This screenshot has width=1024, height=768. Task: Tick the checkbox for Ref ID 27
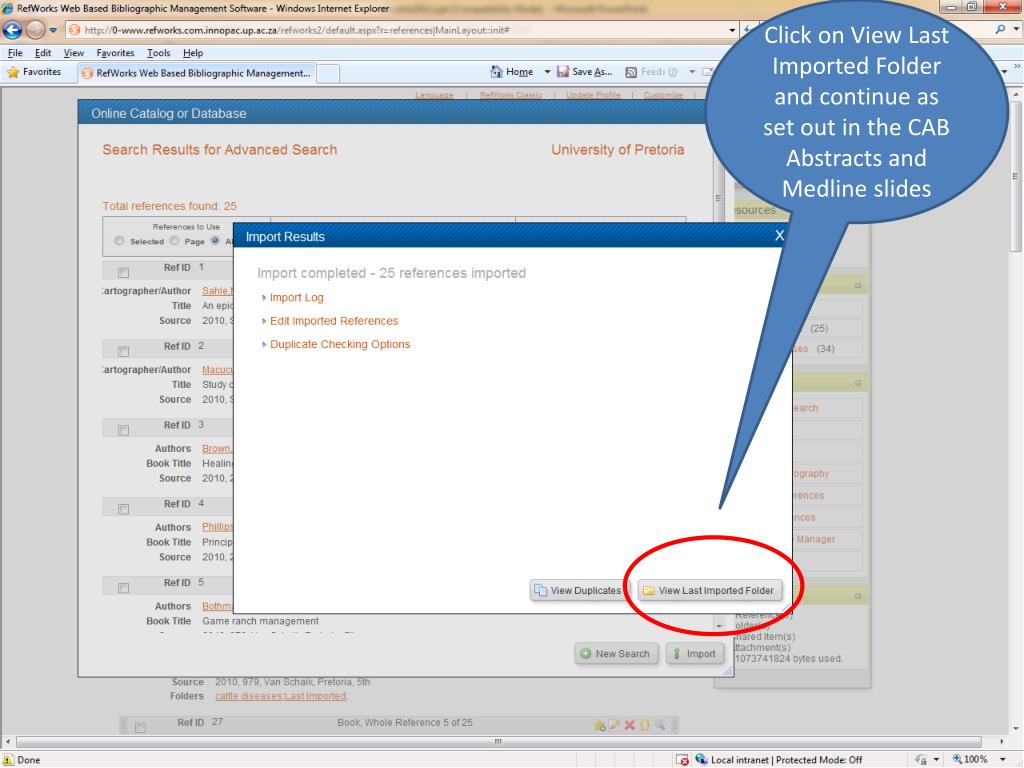click(x=140, y=727)
